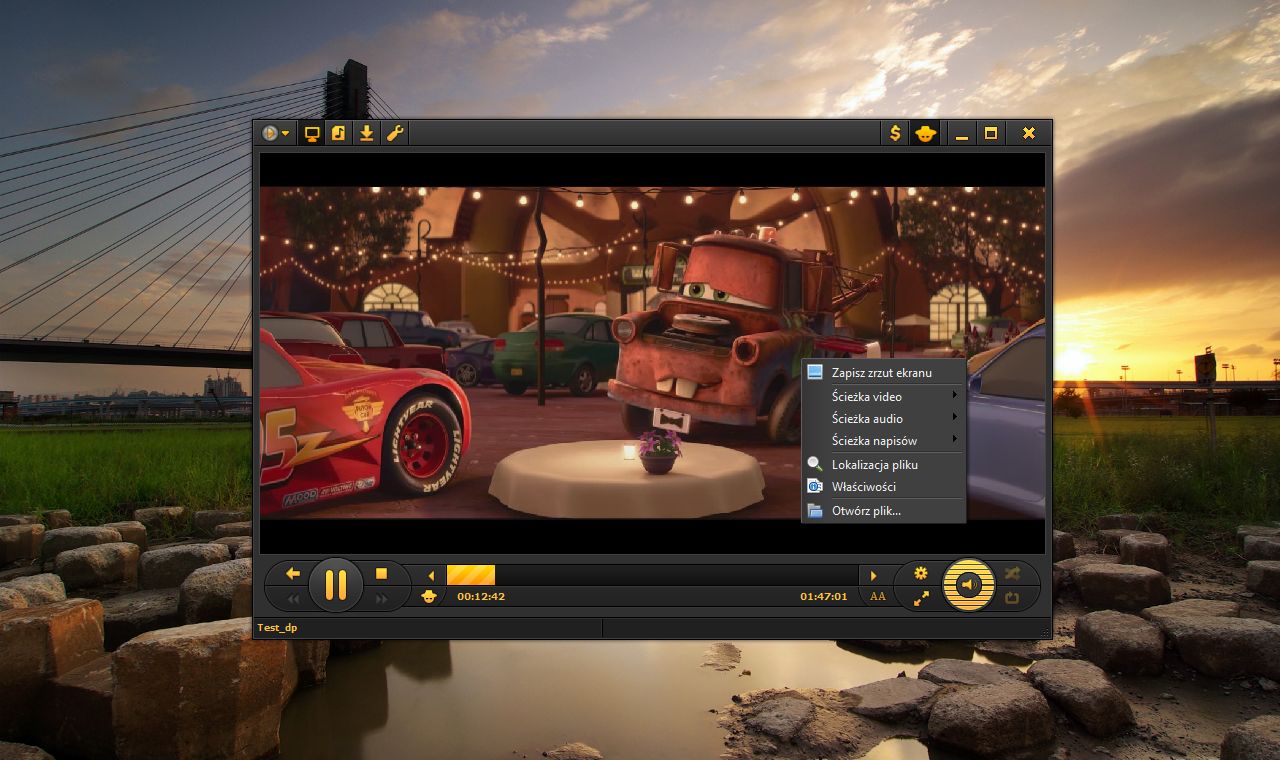Choose 'Otwórz plik...' from context menu
The height and width of the screenshot is (760, 1280).
(884, 510)
